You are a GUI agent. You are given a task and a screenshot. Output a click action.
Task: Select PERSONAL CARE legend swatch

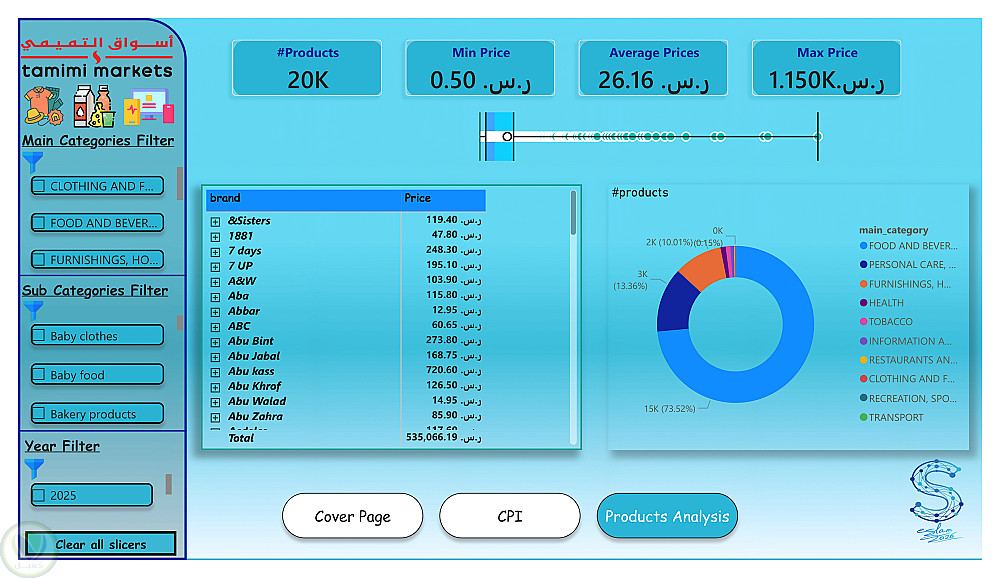tap(864, 264)
